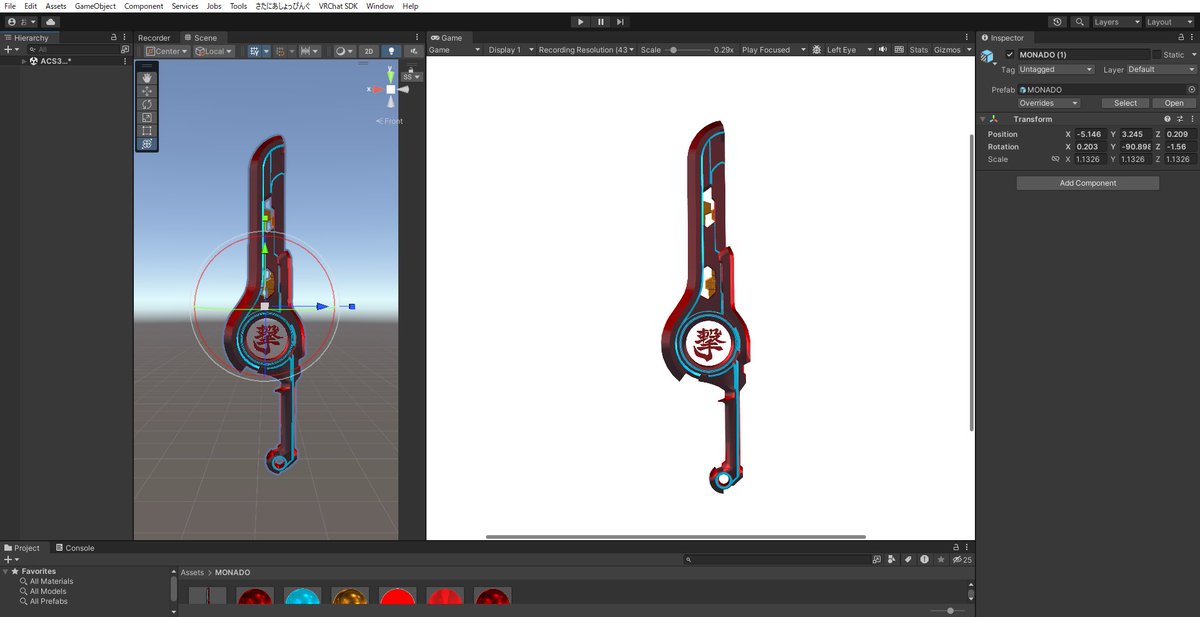Screen dimensions: 1200x617
Task: Open the global search magnifier icon
Action: click(x=1080, y=21)
